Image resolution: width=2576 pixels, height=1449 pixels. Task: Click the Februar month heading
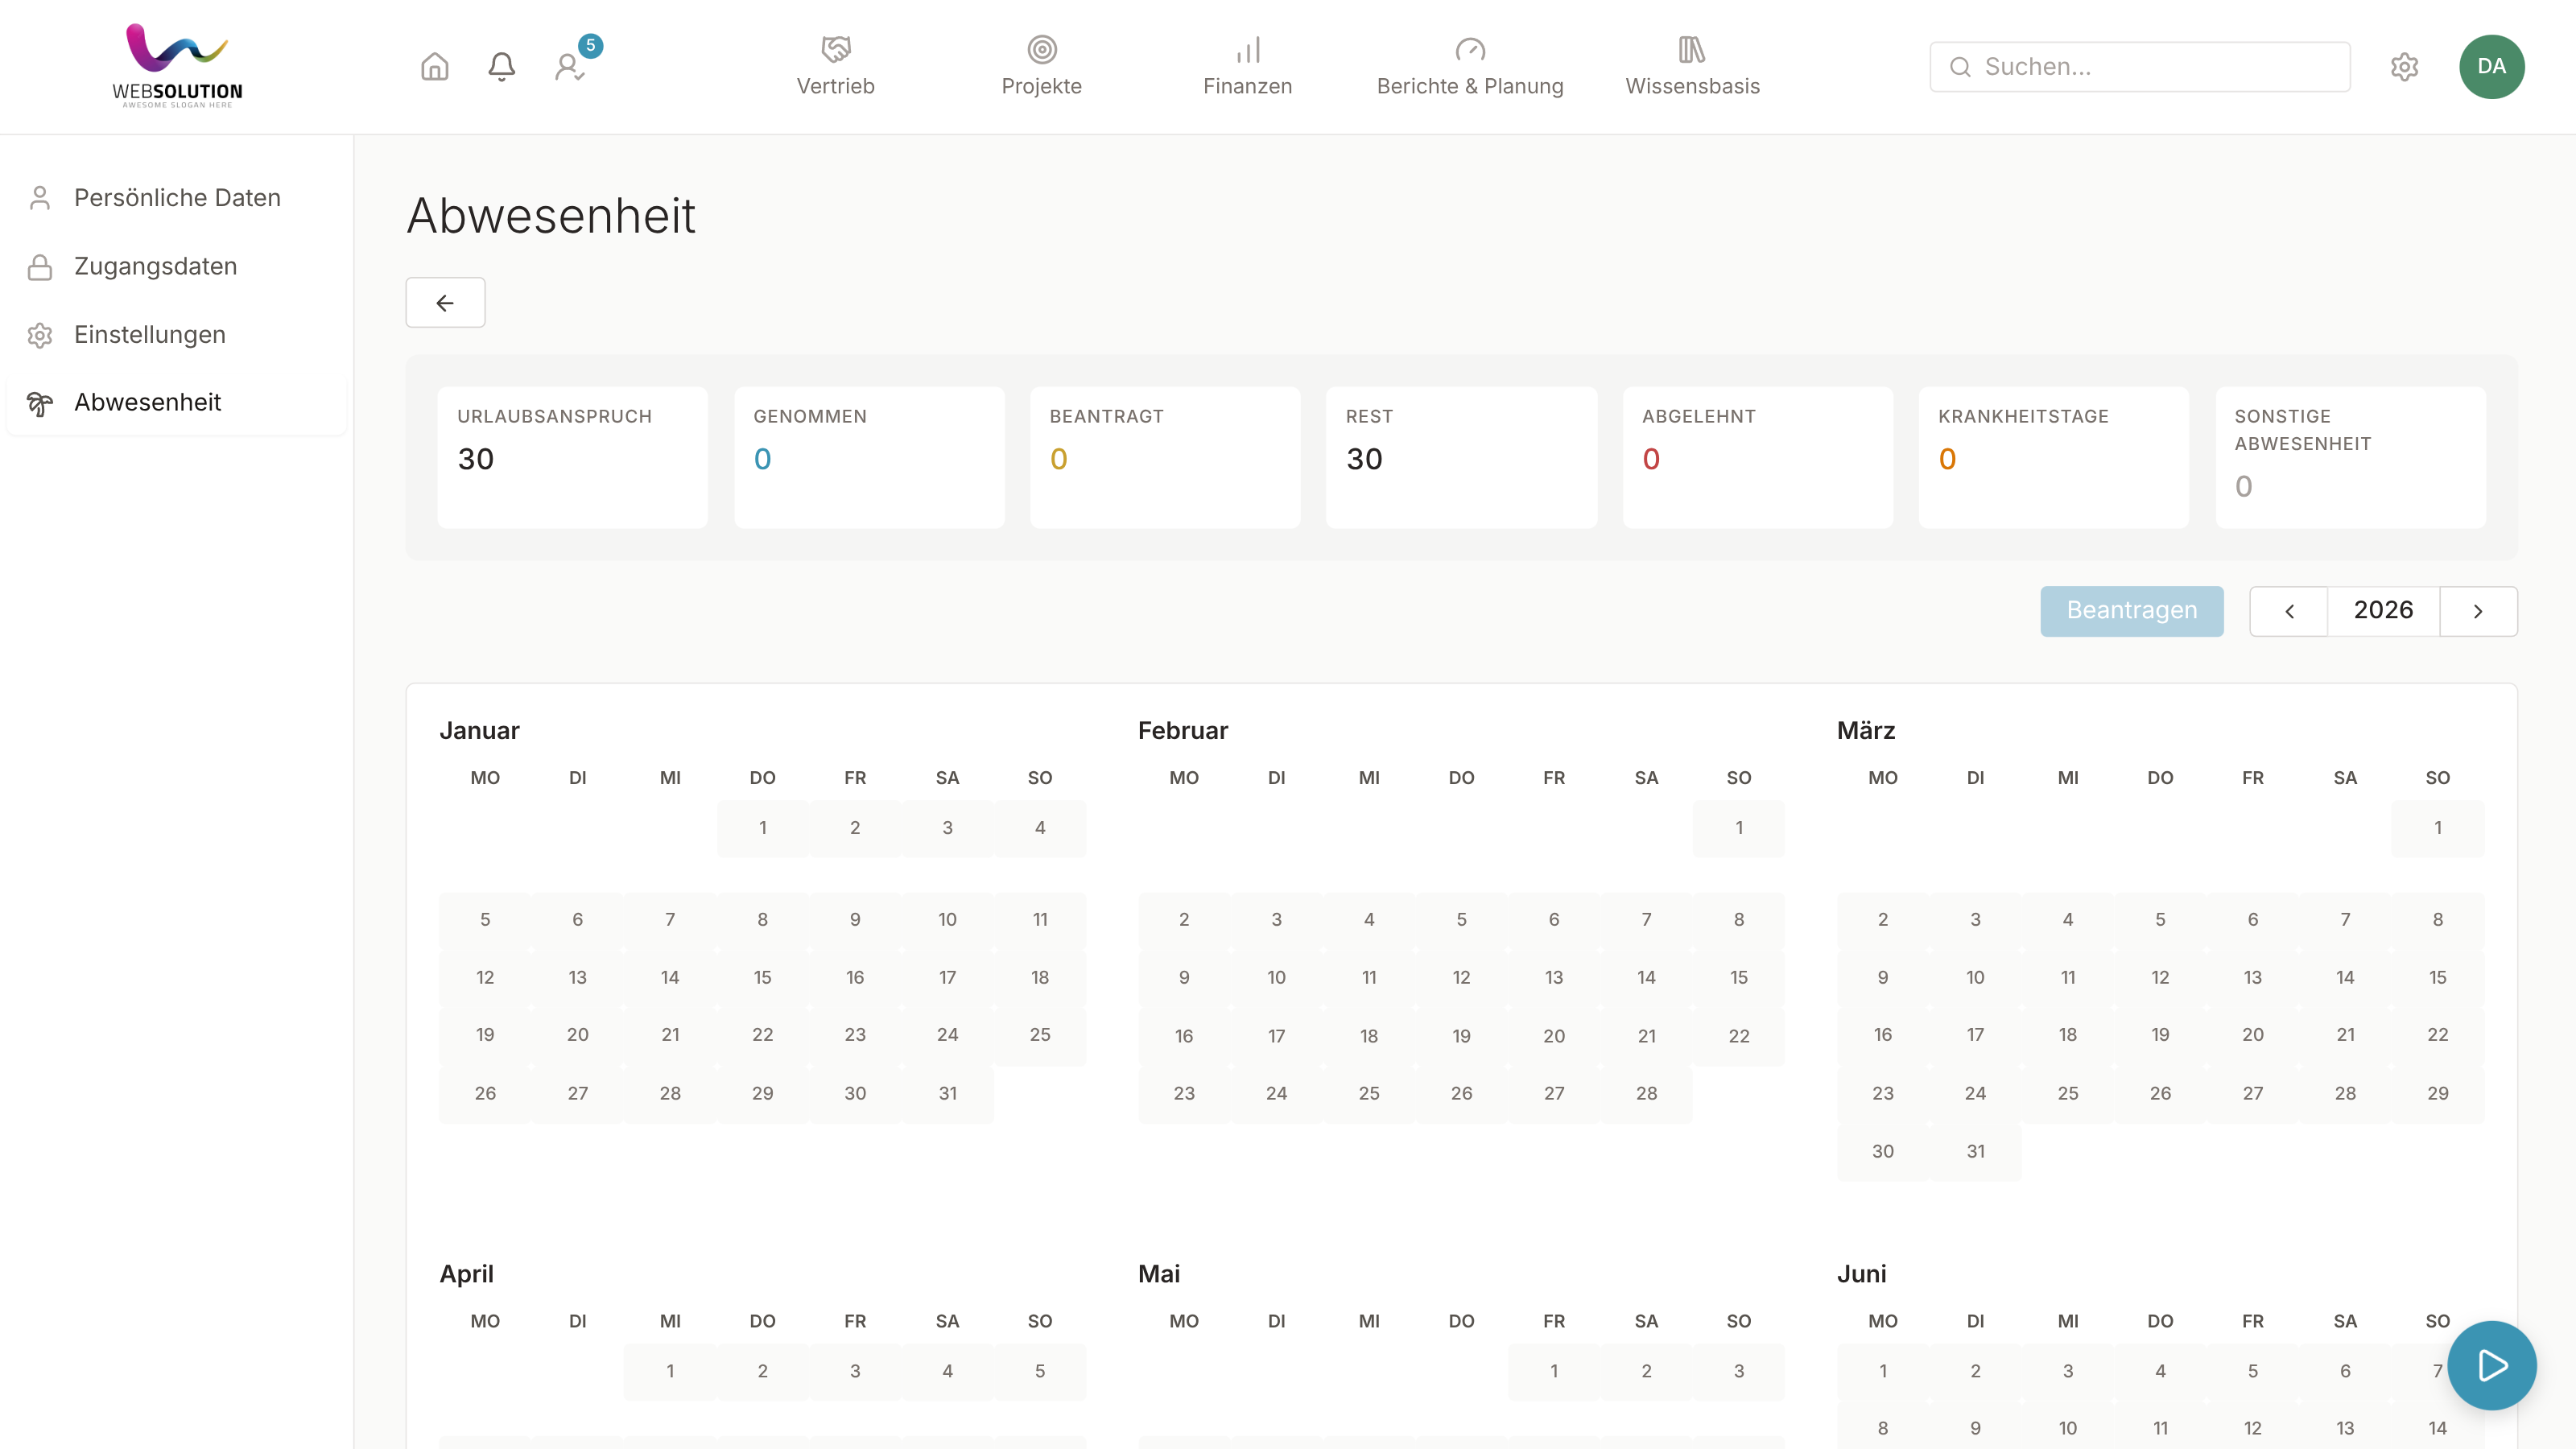coord(1183,731)
